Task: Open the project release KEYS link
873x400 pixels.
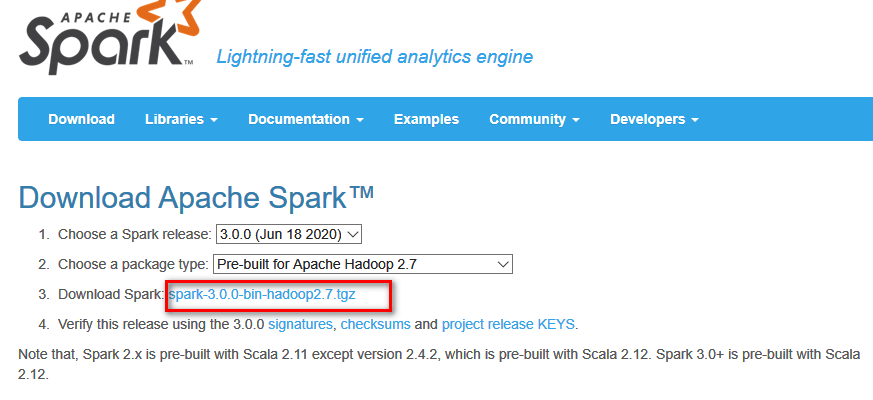Action: (508, 324)
